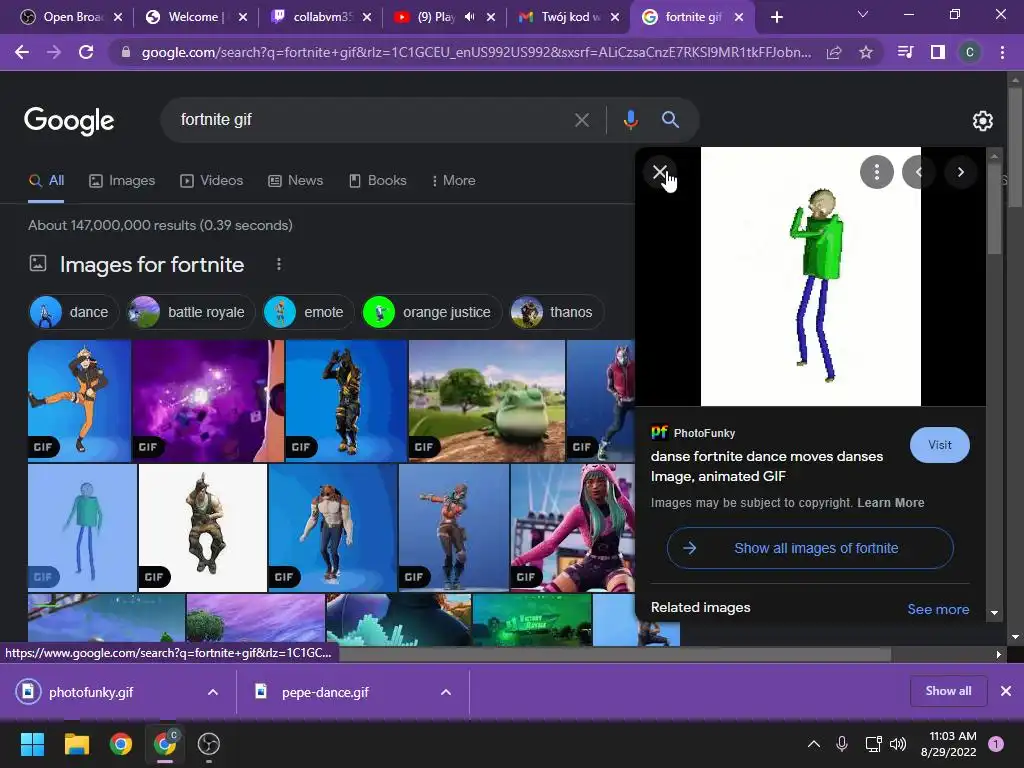Open the media control icon in toolbar

pyautogui.click(x=905, y=52)
